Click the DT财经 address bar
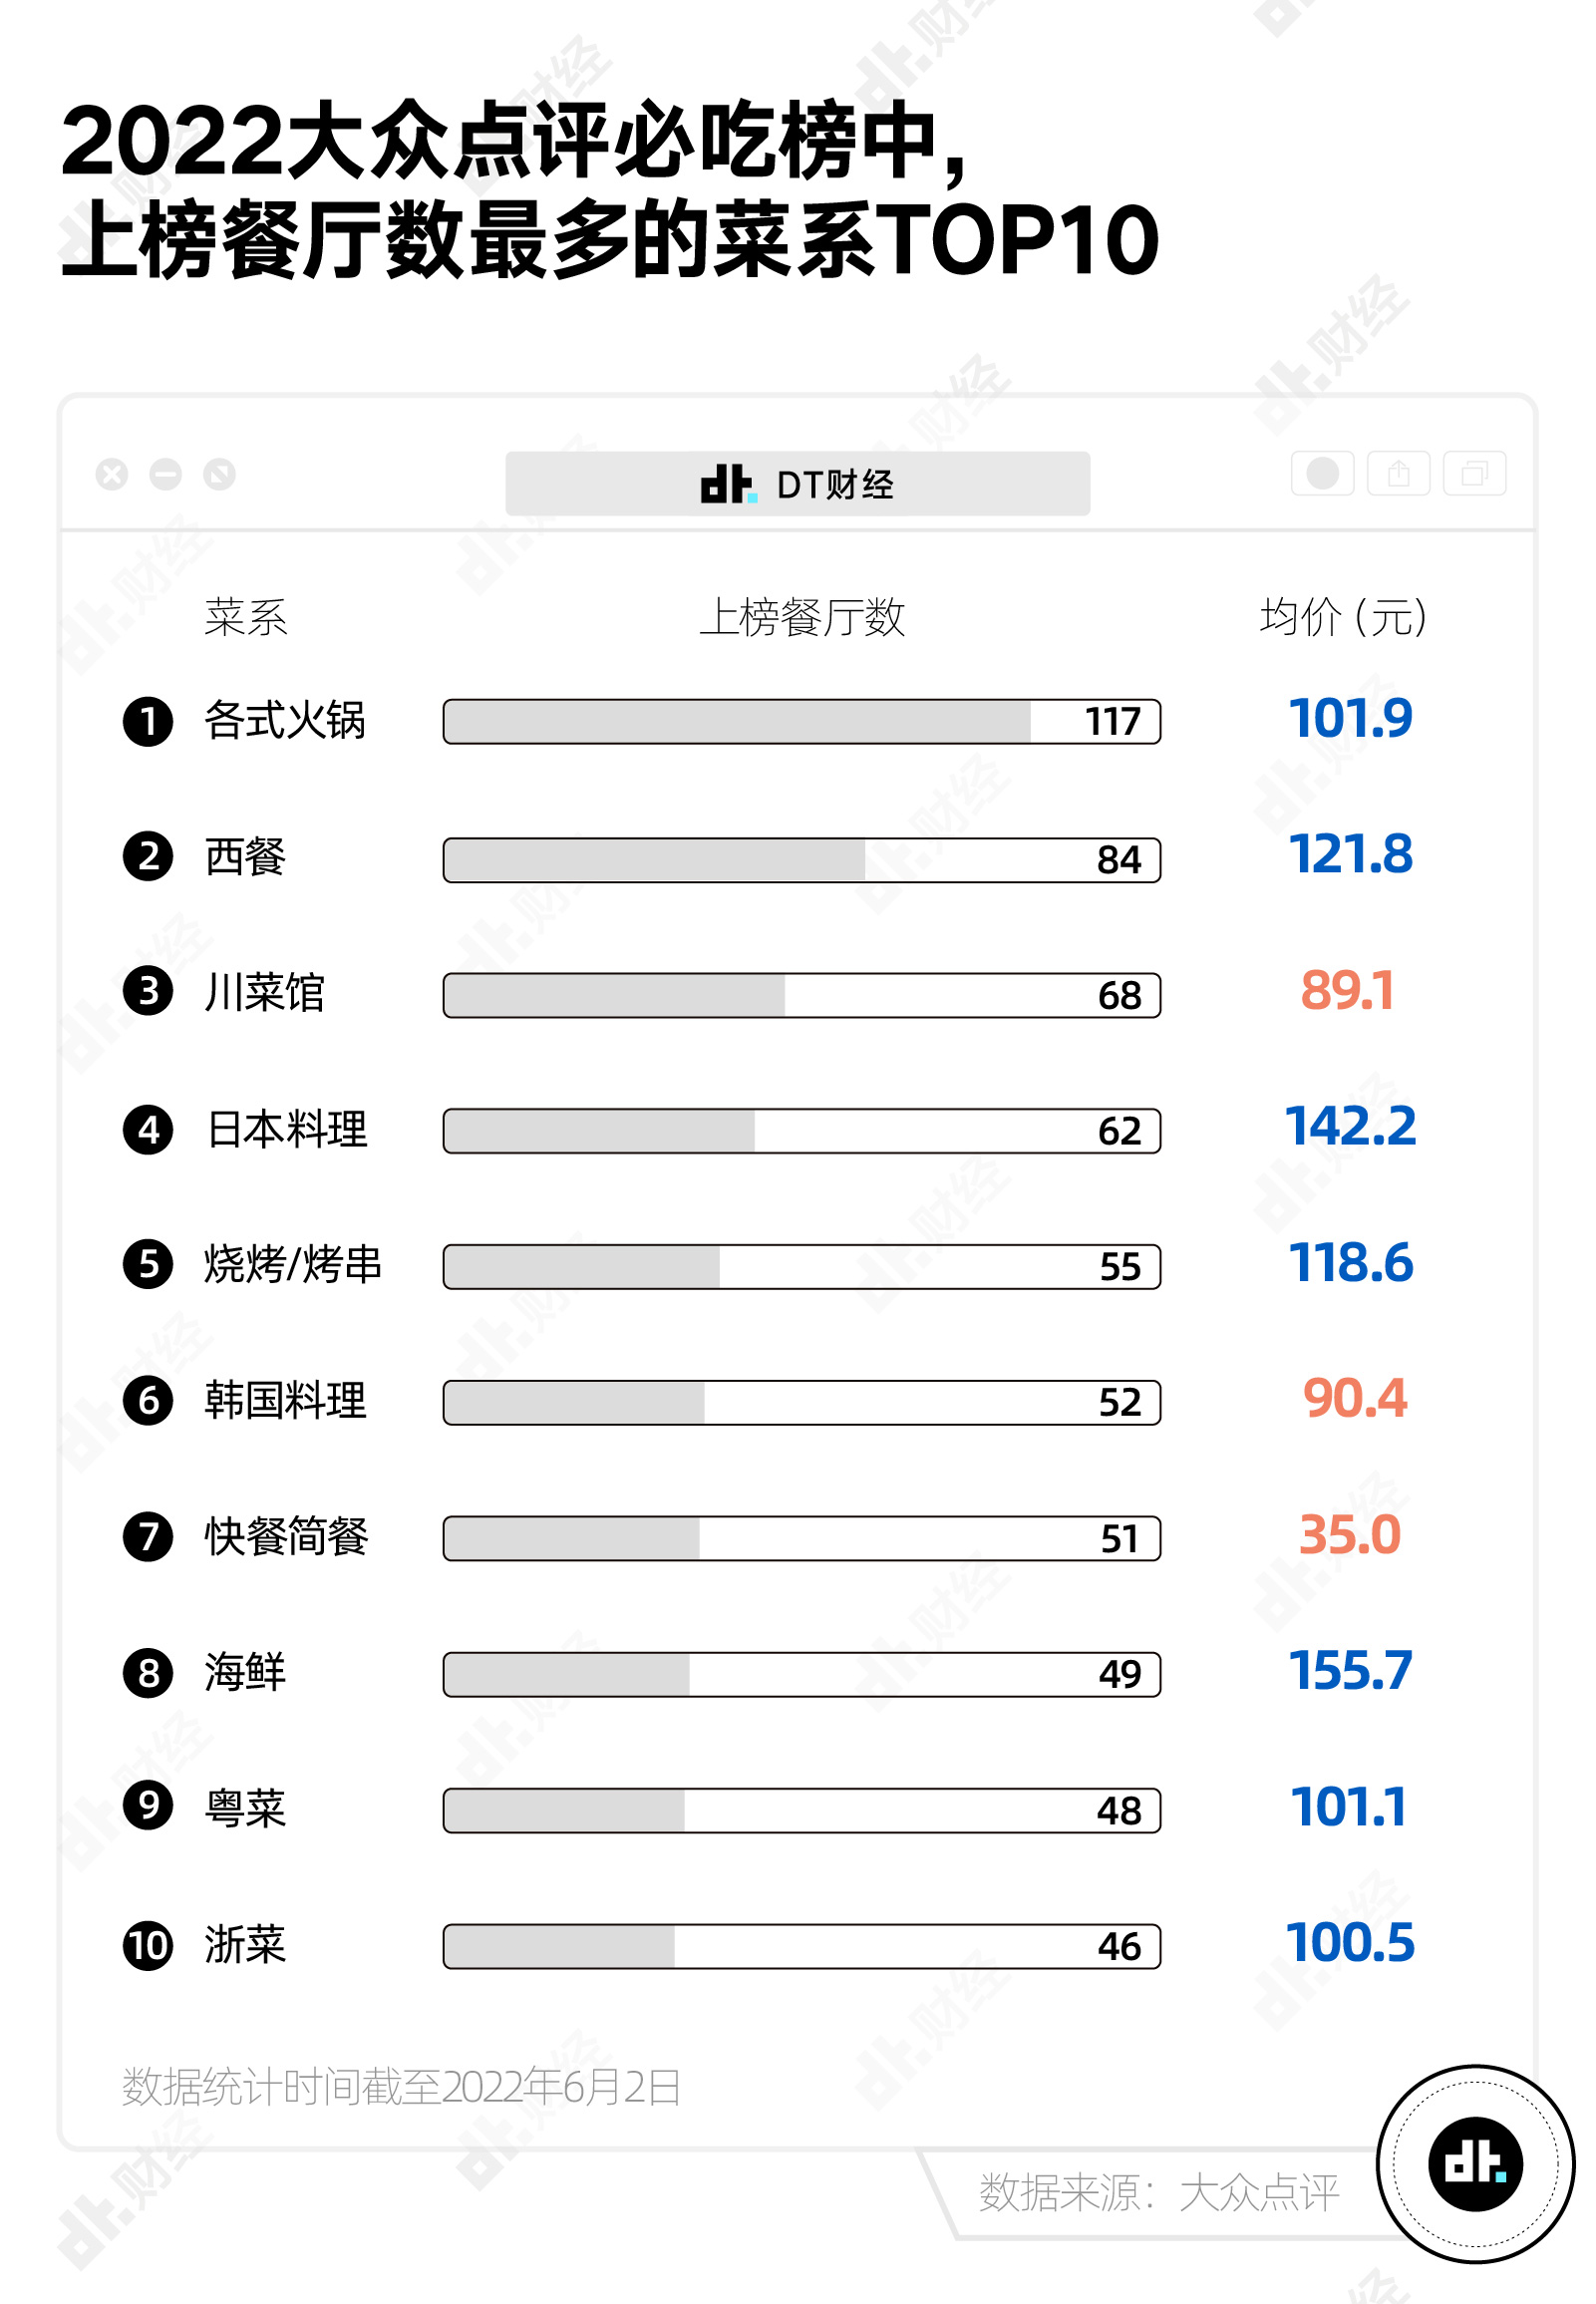1596x2304 pixels. point(797,484)
